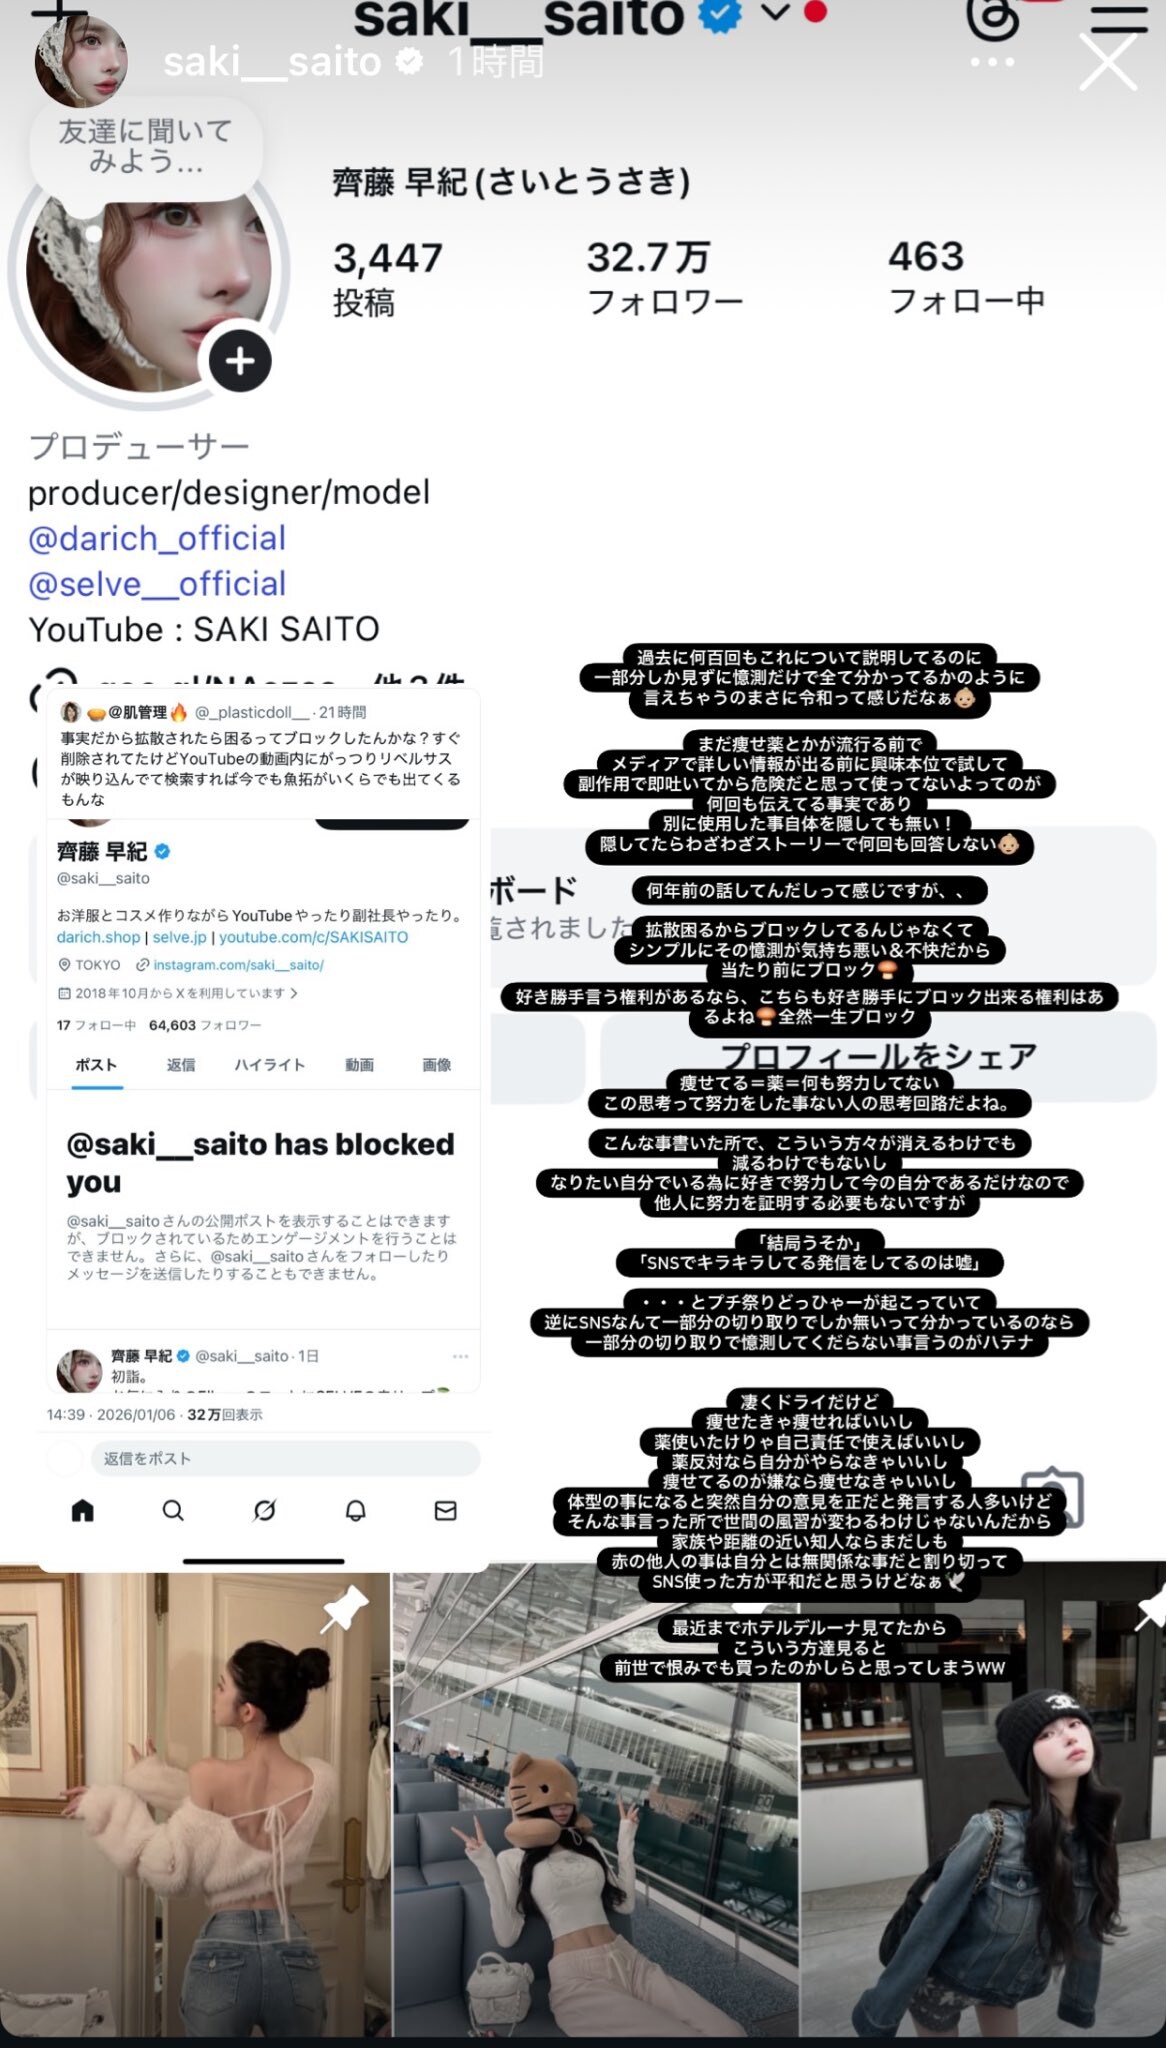Switch to the 返信 tab in the X profile
The width and height of the screenshot is (1166, 2048).
coord(181,1065)
